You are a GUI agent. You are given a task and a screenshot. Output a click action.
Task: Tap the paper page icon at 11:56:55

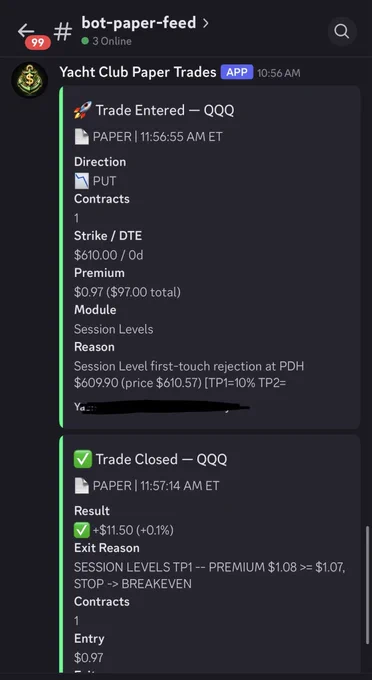82,137
